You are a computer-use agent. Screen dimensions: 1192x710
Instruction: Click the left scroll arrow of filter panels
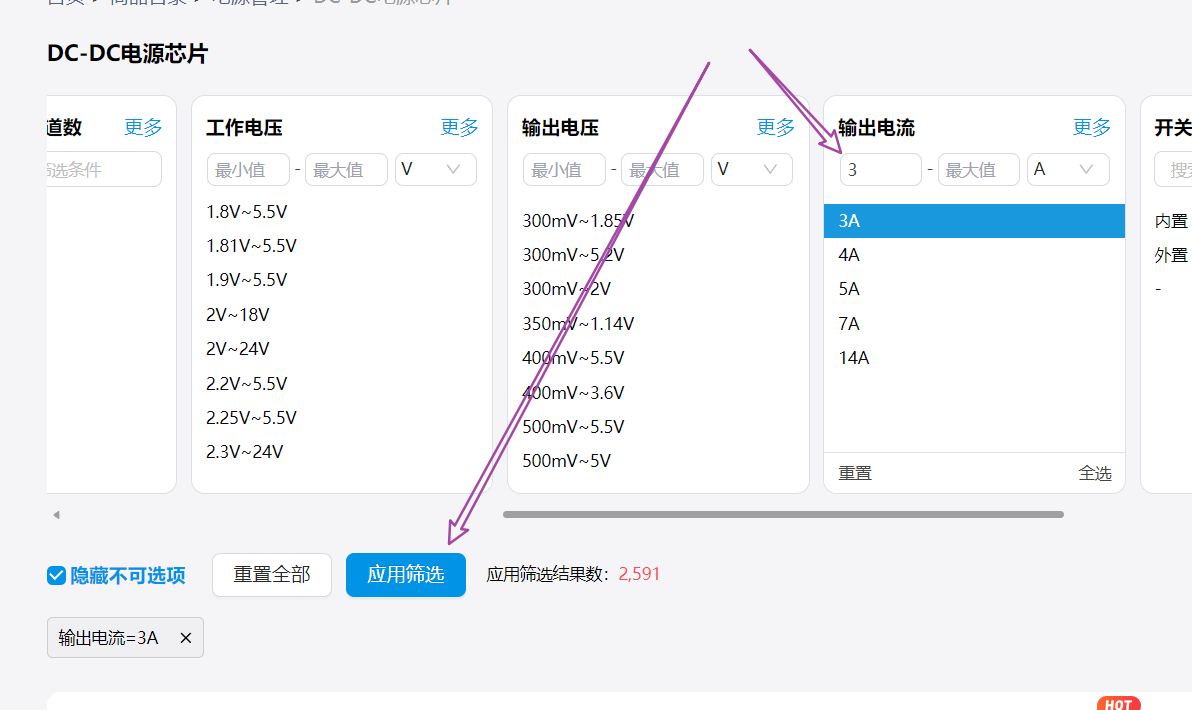pos(56,515)
